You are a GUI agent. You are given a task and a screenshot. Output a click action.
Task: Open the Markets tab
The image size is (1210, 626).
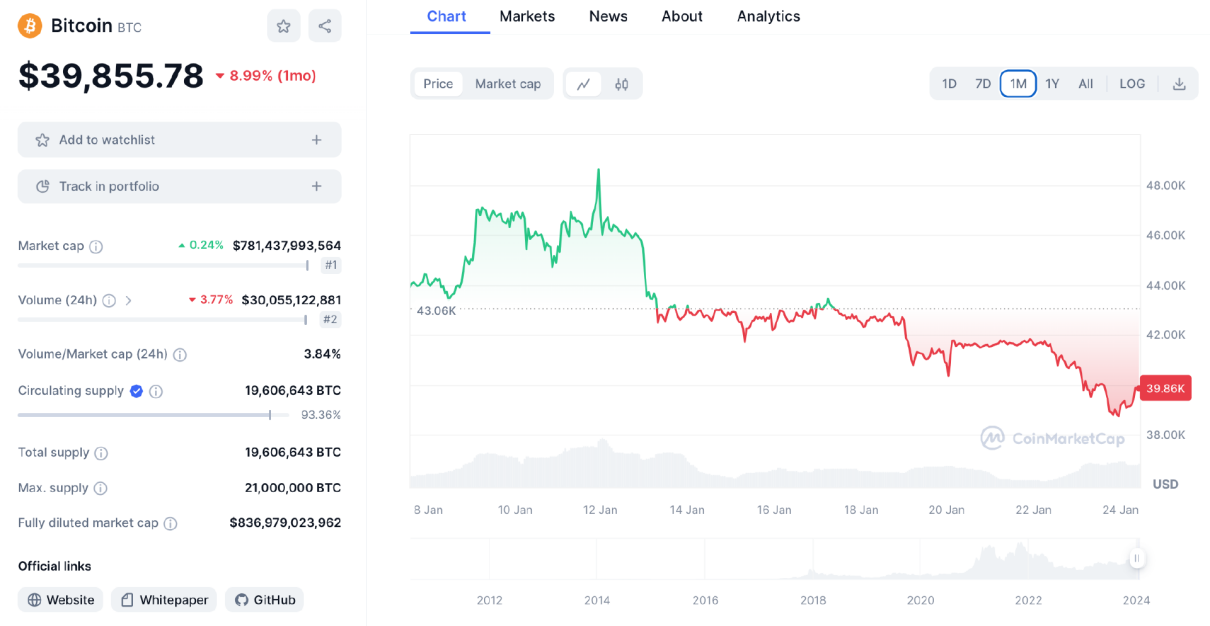click(x=527, y=16)
